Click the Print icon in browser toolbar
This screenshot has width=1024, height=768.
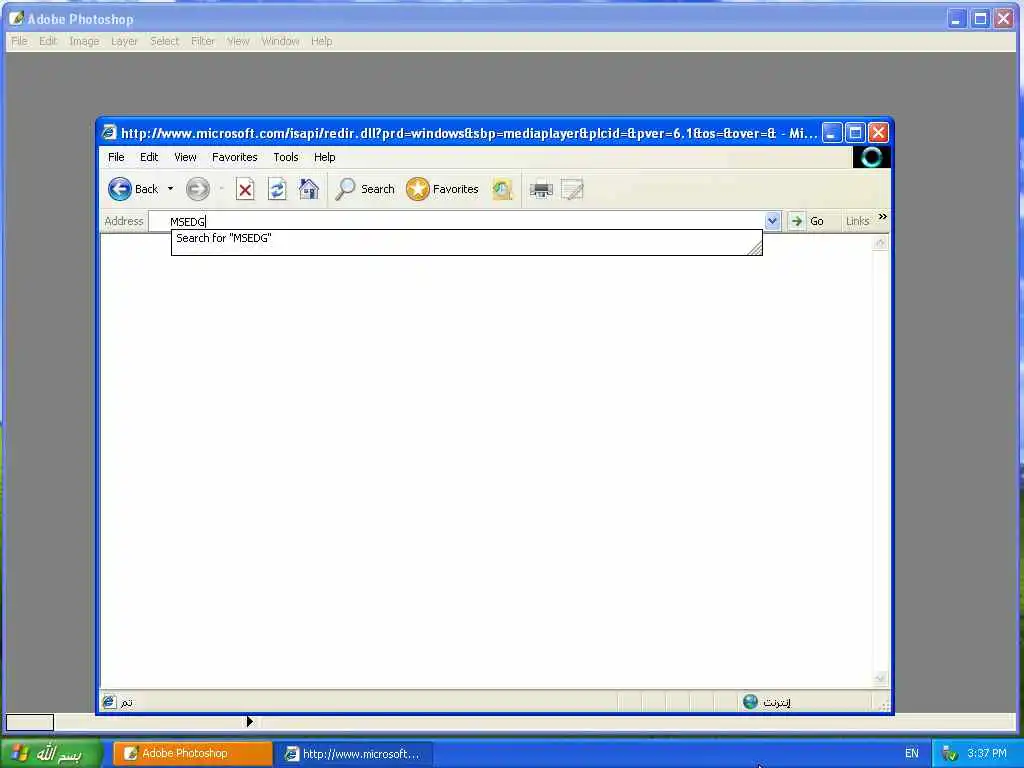click(x=541, y=189)
